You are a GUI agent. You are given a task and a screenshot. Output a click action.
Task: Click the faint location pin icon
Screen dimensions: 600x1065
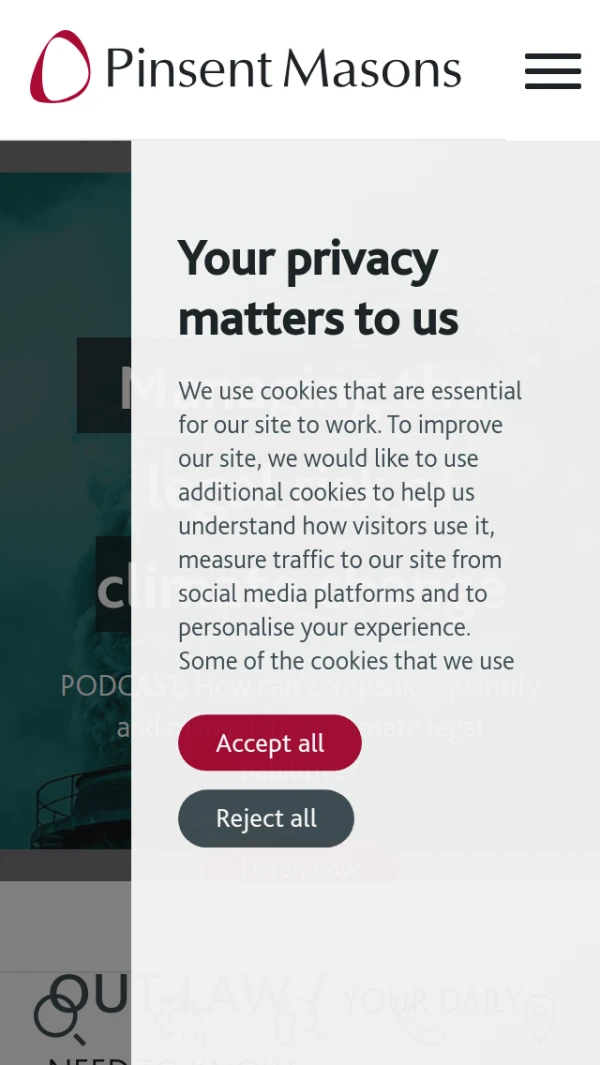[x=539, y=1017]
